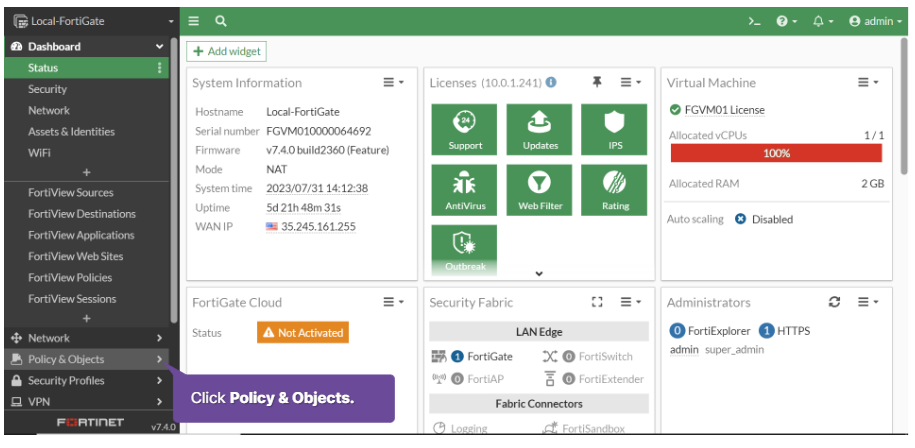Click the FGVM01 License link
The height and width of the screenshot is (448, 915).
(724, 110)
